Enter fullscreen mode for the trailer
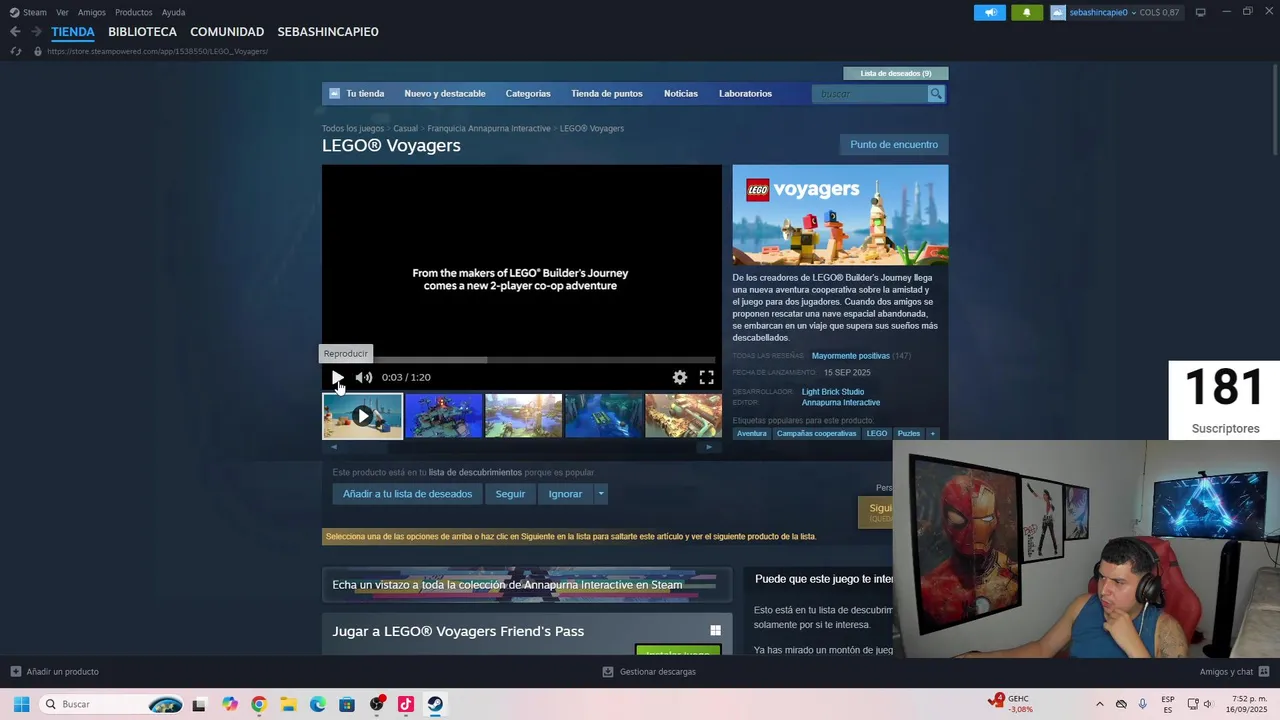 tap(706, 377)
